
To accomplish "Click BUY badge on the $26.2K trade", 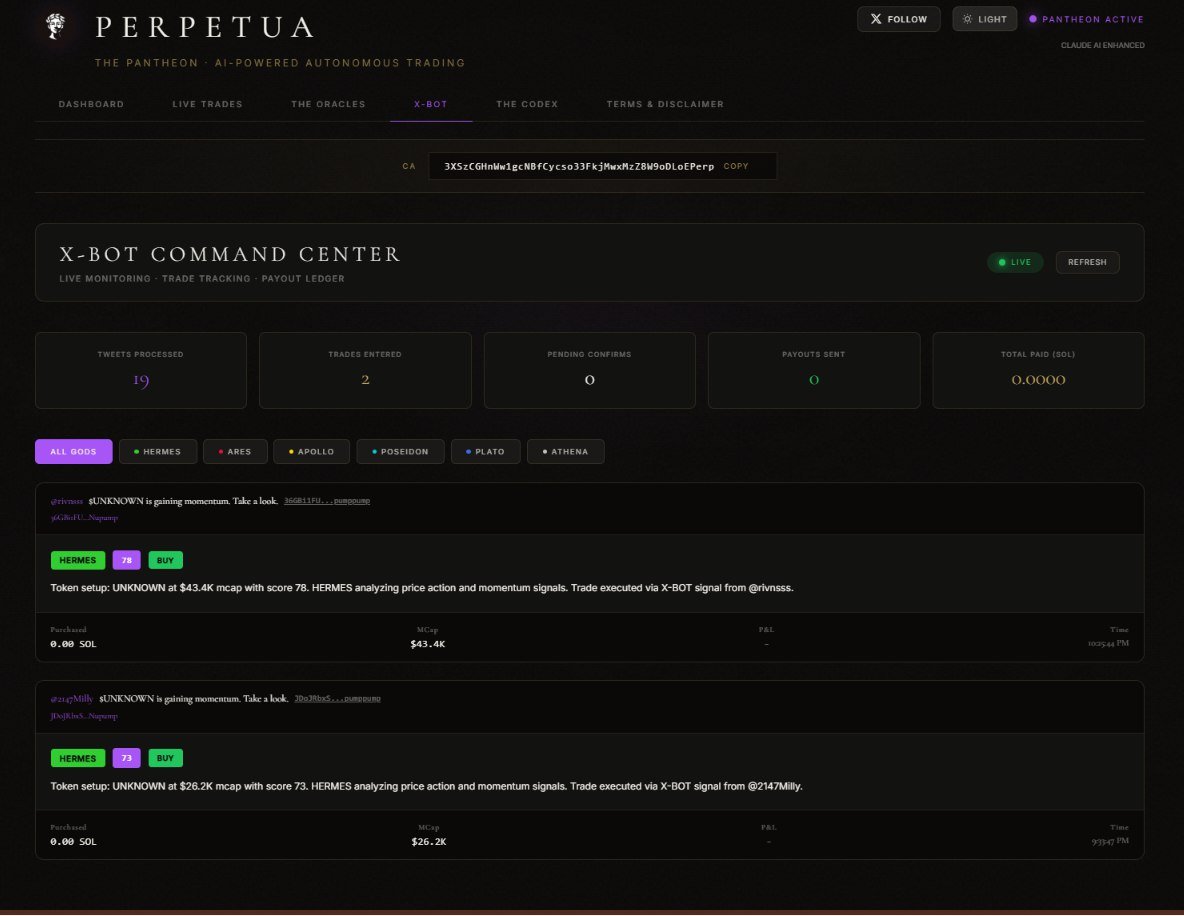I will click(x=165, y=758).
